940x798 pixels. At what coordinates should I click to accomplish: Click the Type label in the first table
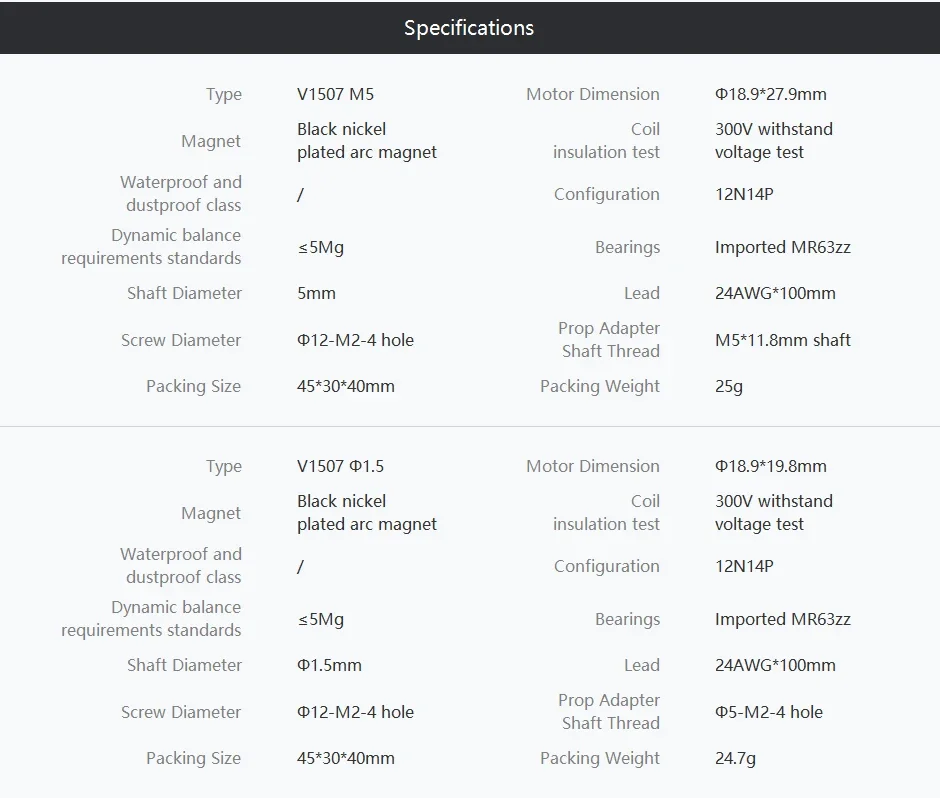[x=223, y=95]
